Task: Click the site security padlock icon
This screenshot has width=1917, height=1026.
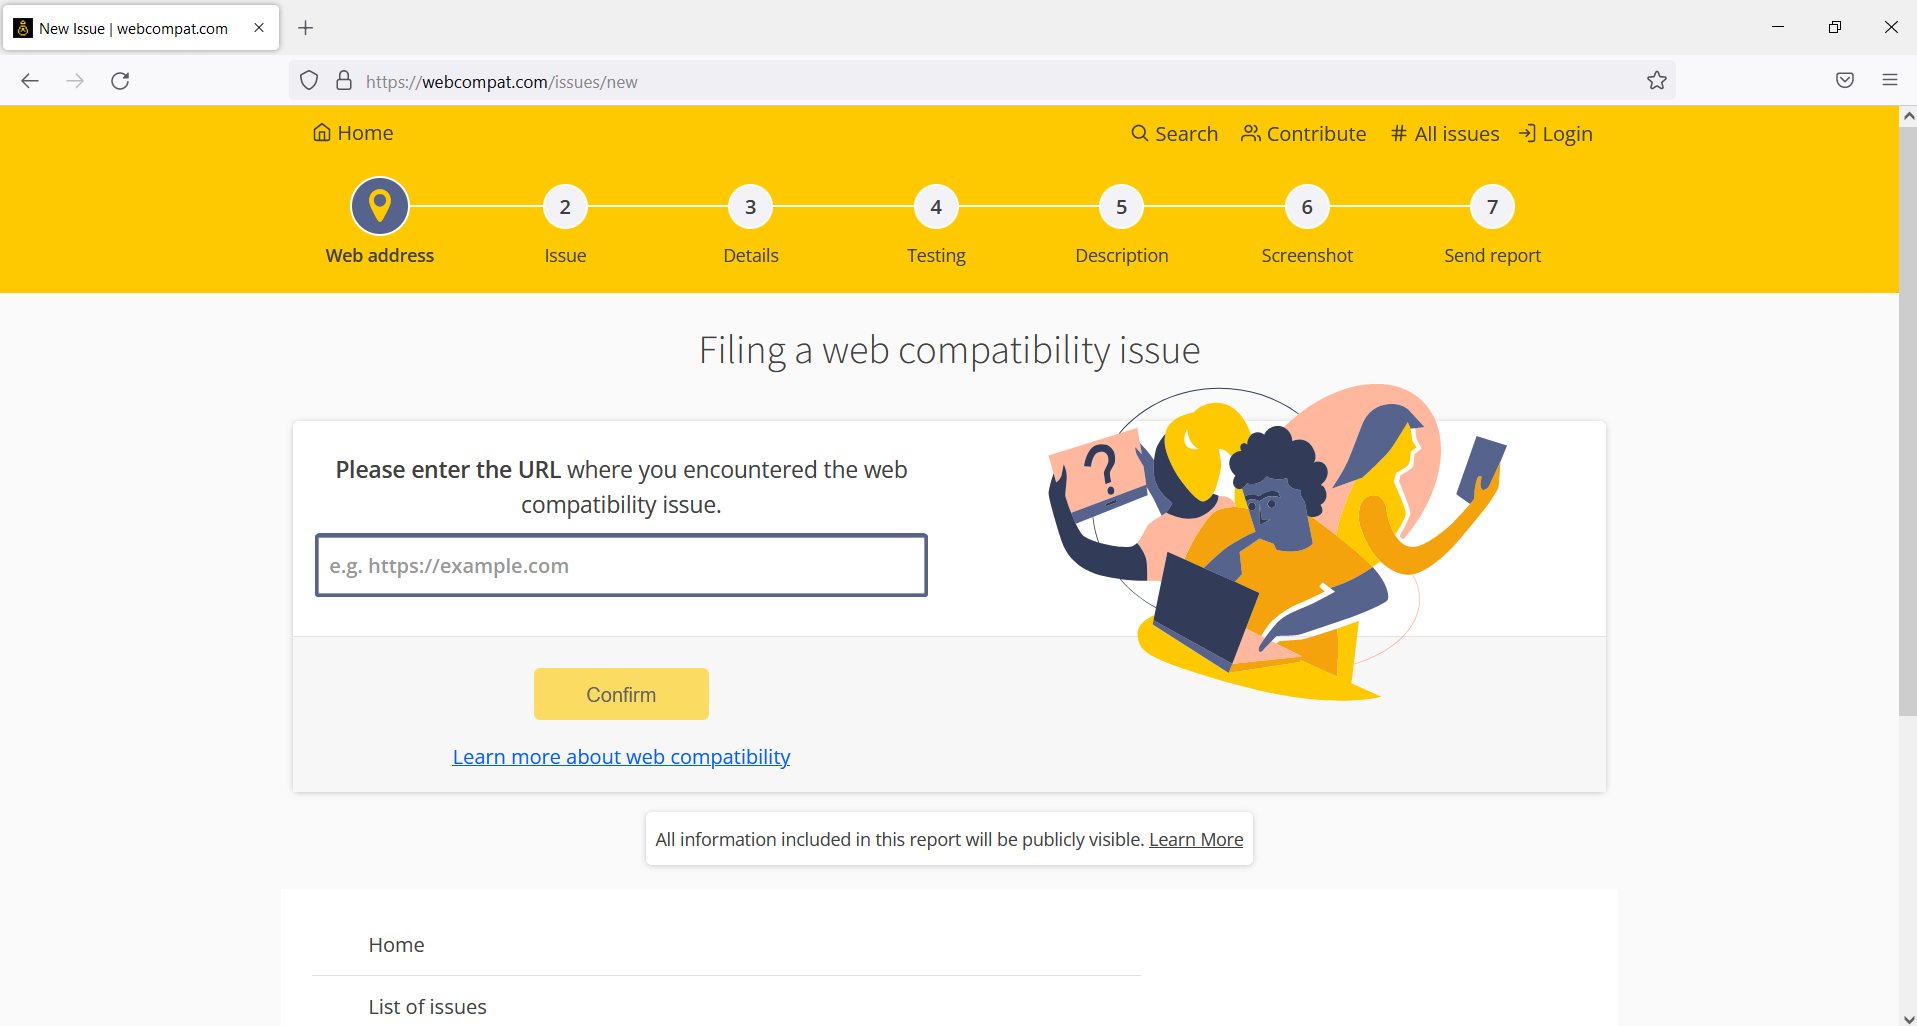Action: (x=344, y=81)
